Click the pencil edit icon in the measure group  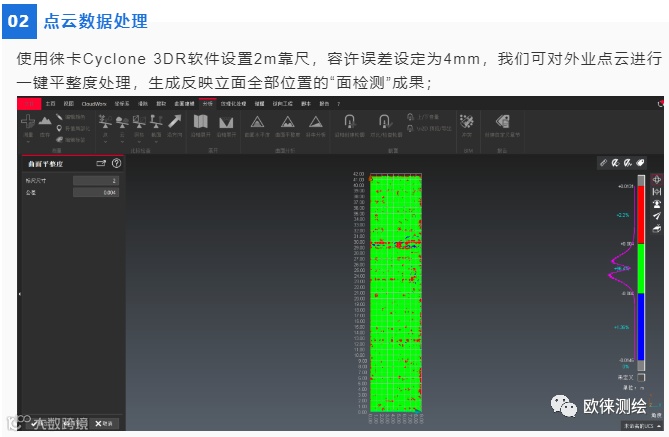click(x=59, y=117)
